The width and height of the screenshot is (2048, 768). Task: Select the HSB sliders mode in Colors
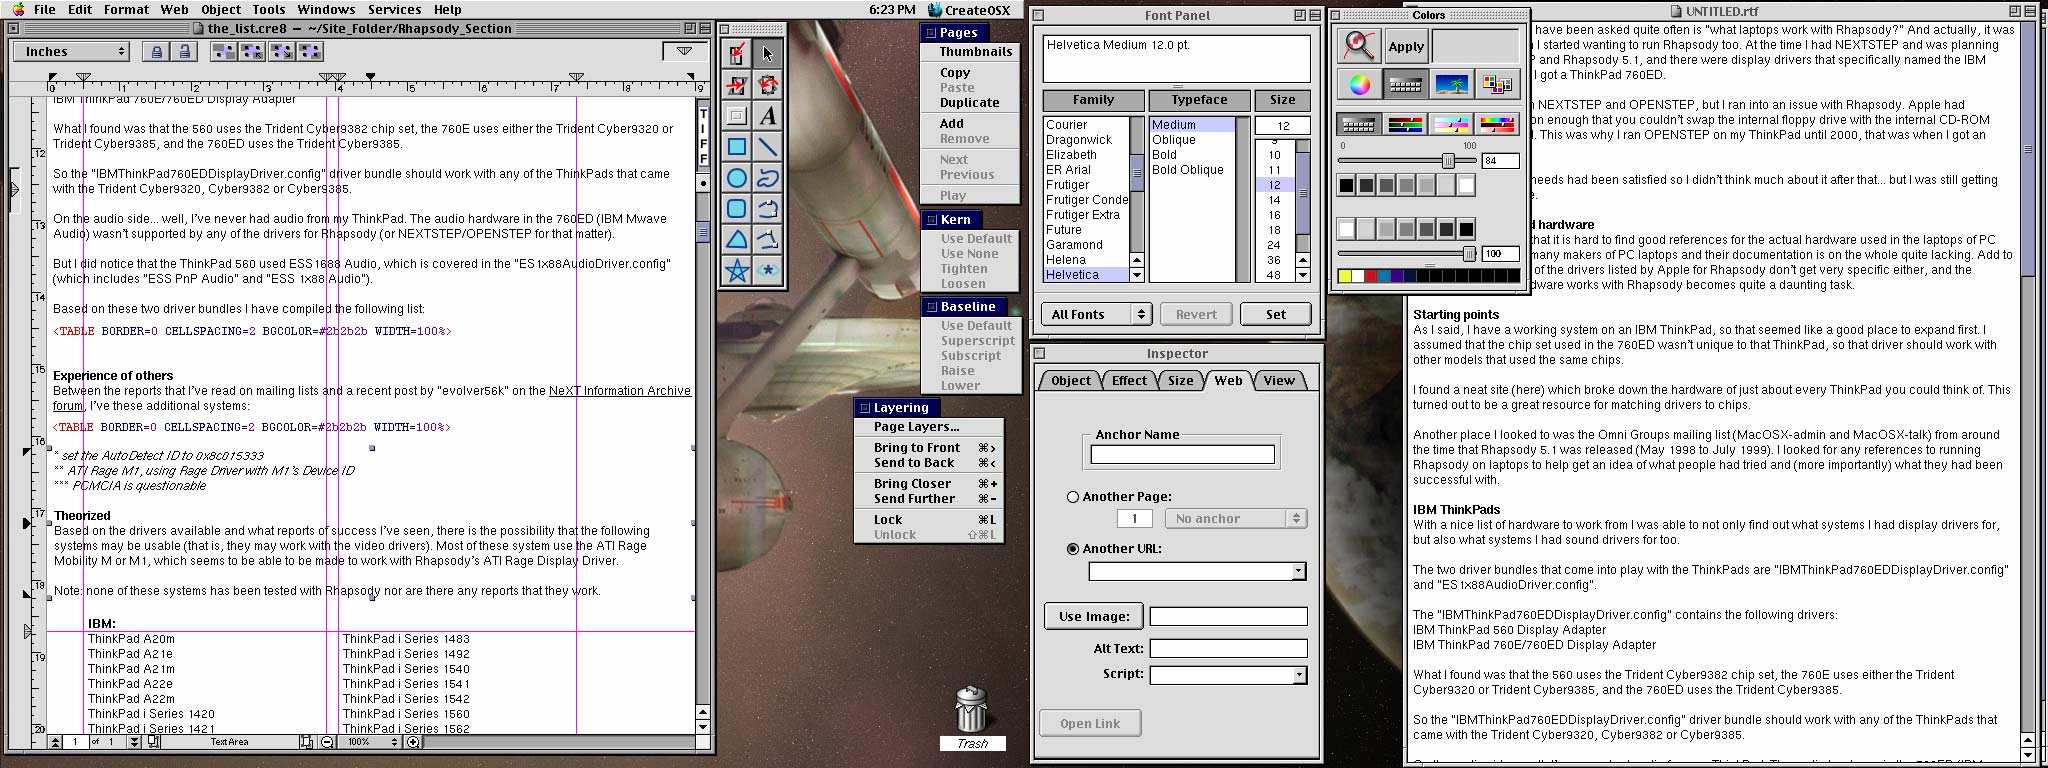pos(1497,125)
